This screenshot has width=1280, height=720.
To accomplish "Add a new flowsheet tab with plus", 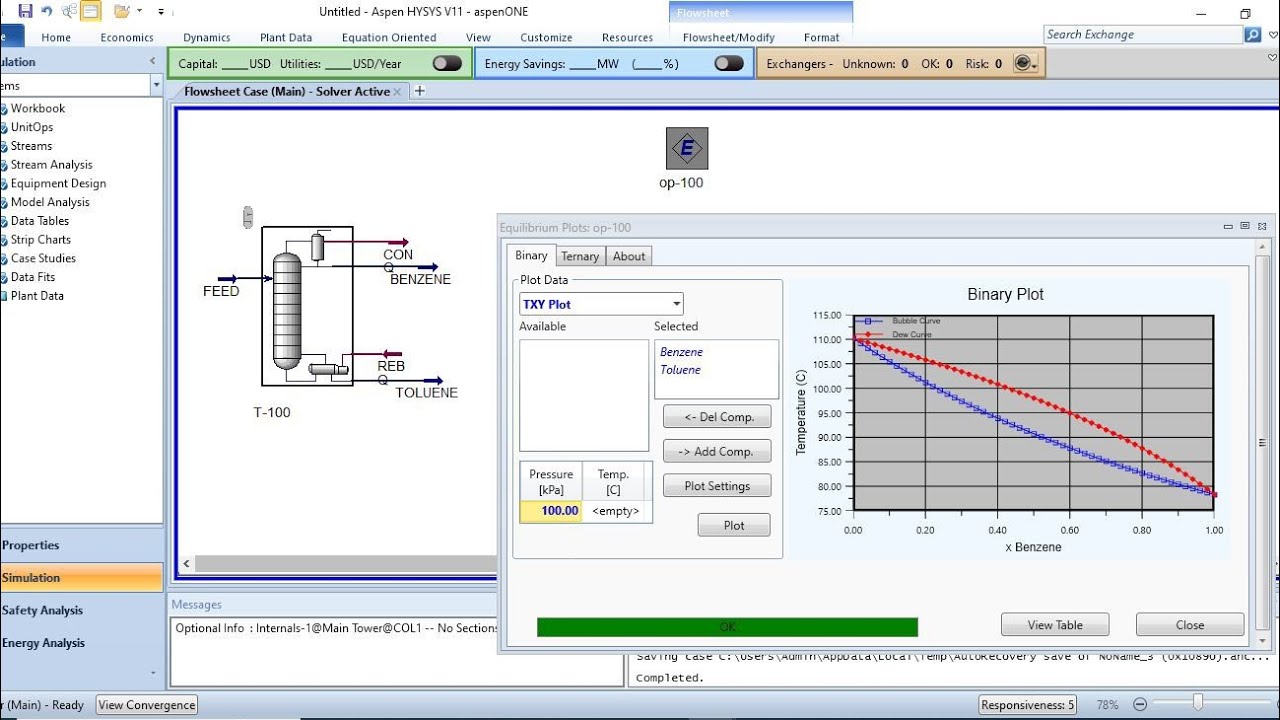I will pyautogui.click(x=420, y=91).
